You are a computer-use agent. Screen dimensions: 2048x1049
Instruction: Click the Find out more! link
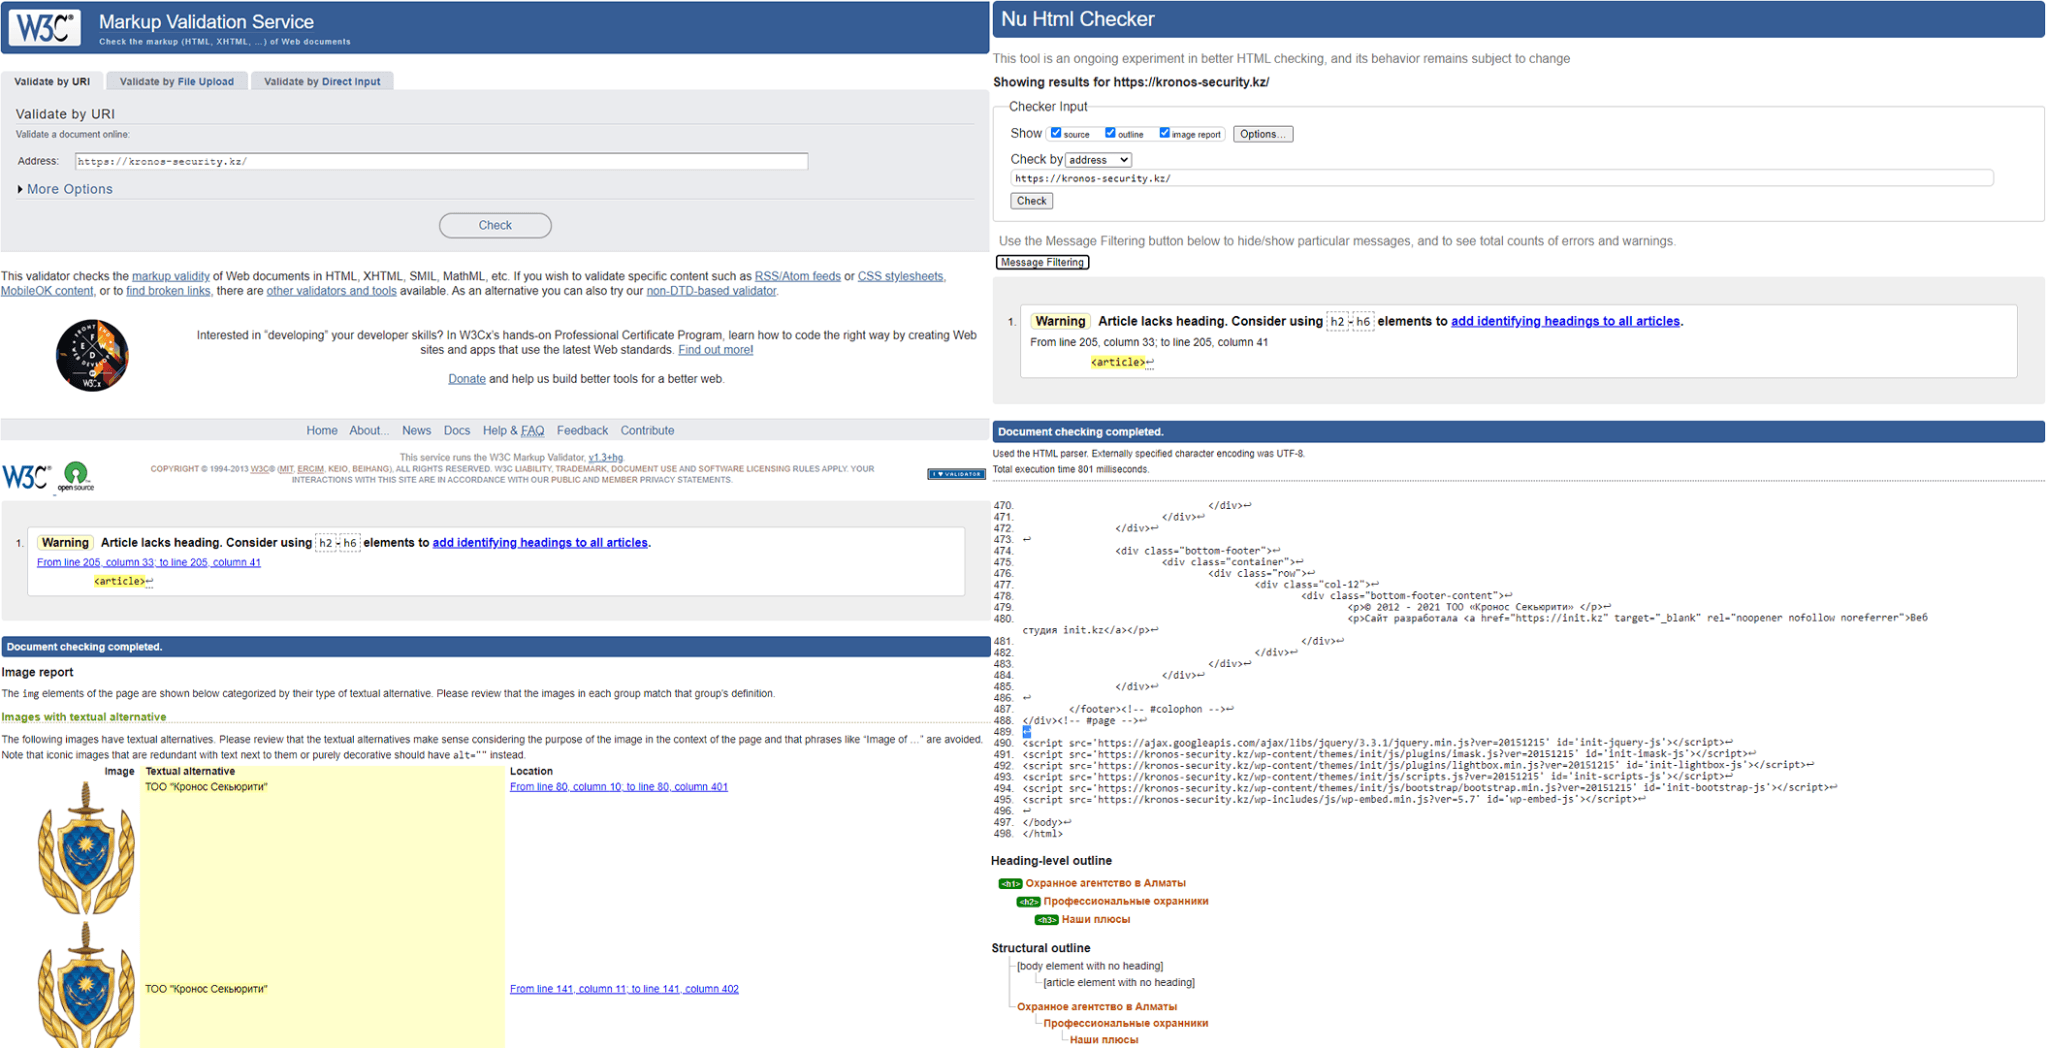[x=715, y=351]
